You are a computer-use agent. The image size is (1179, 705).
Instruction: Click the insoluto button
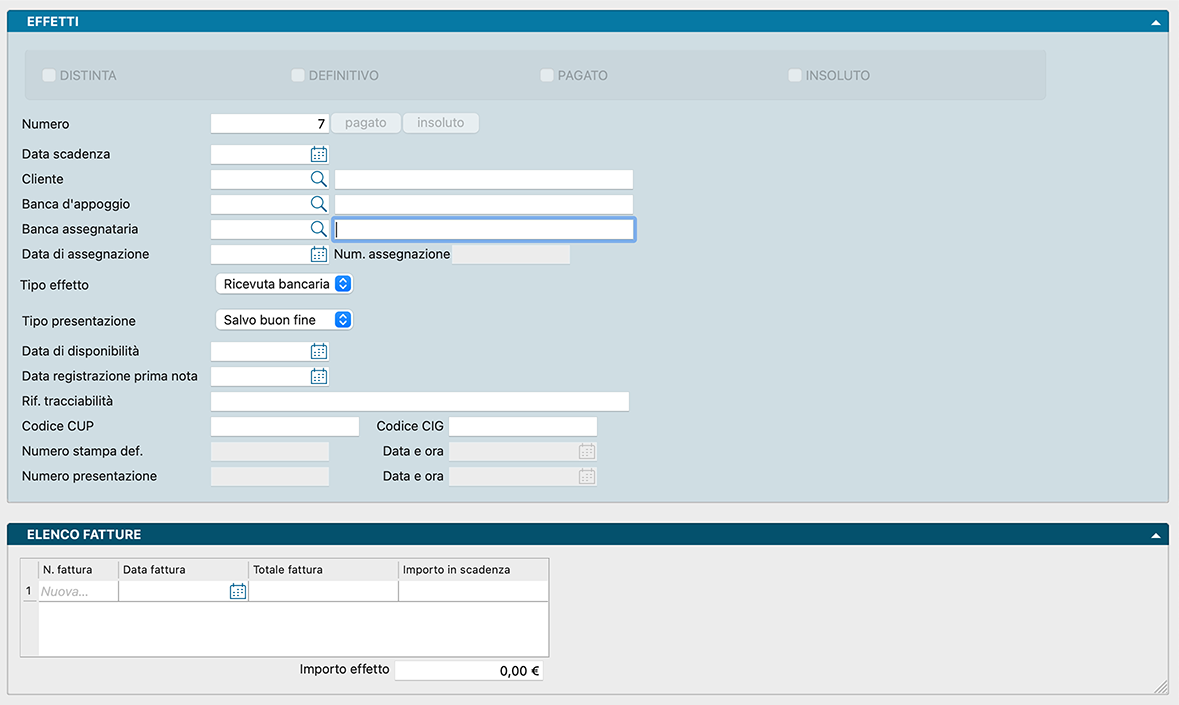pyautogui.click(x=441, y=123)
